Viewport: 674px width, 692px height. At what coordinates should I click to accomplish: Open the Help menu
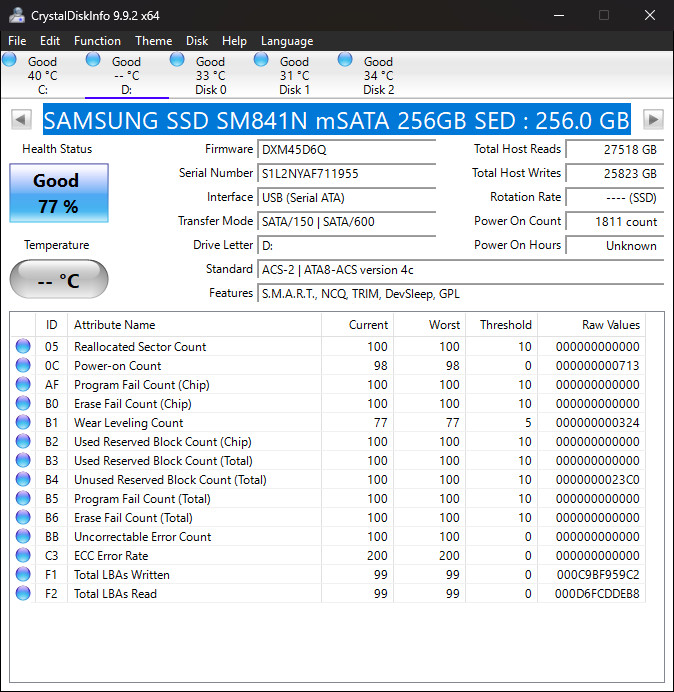234,41
